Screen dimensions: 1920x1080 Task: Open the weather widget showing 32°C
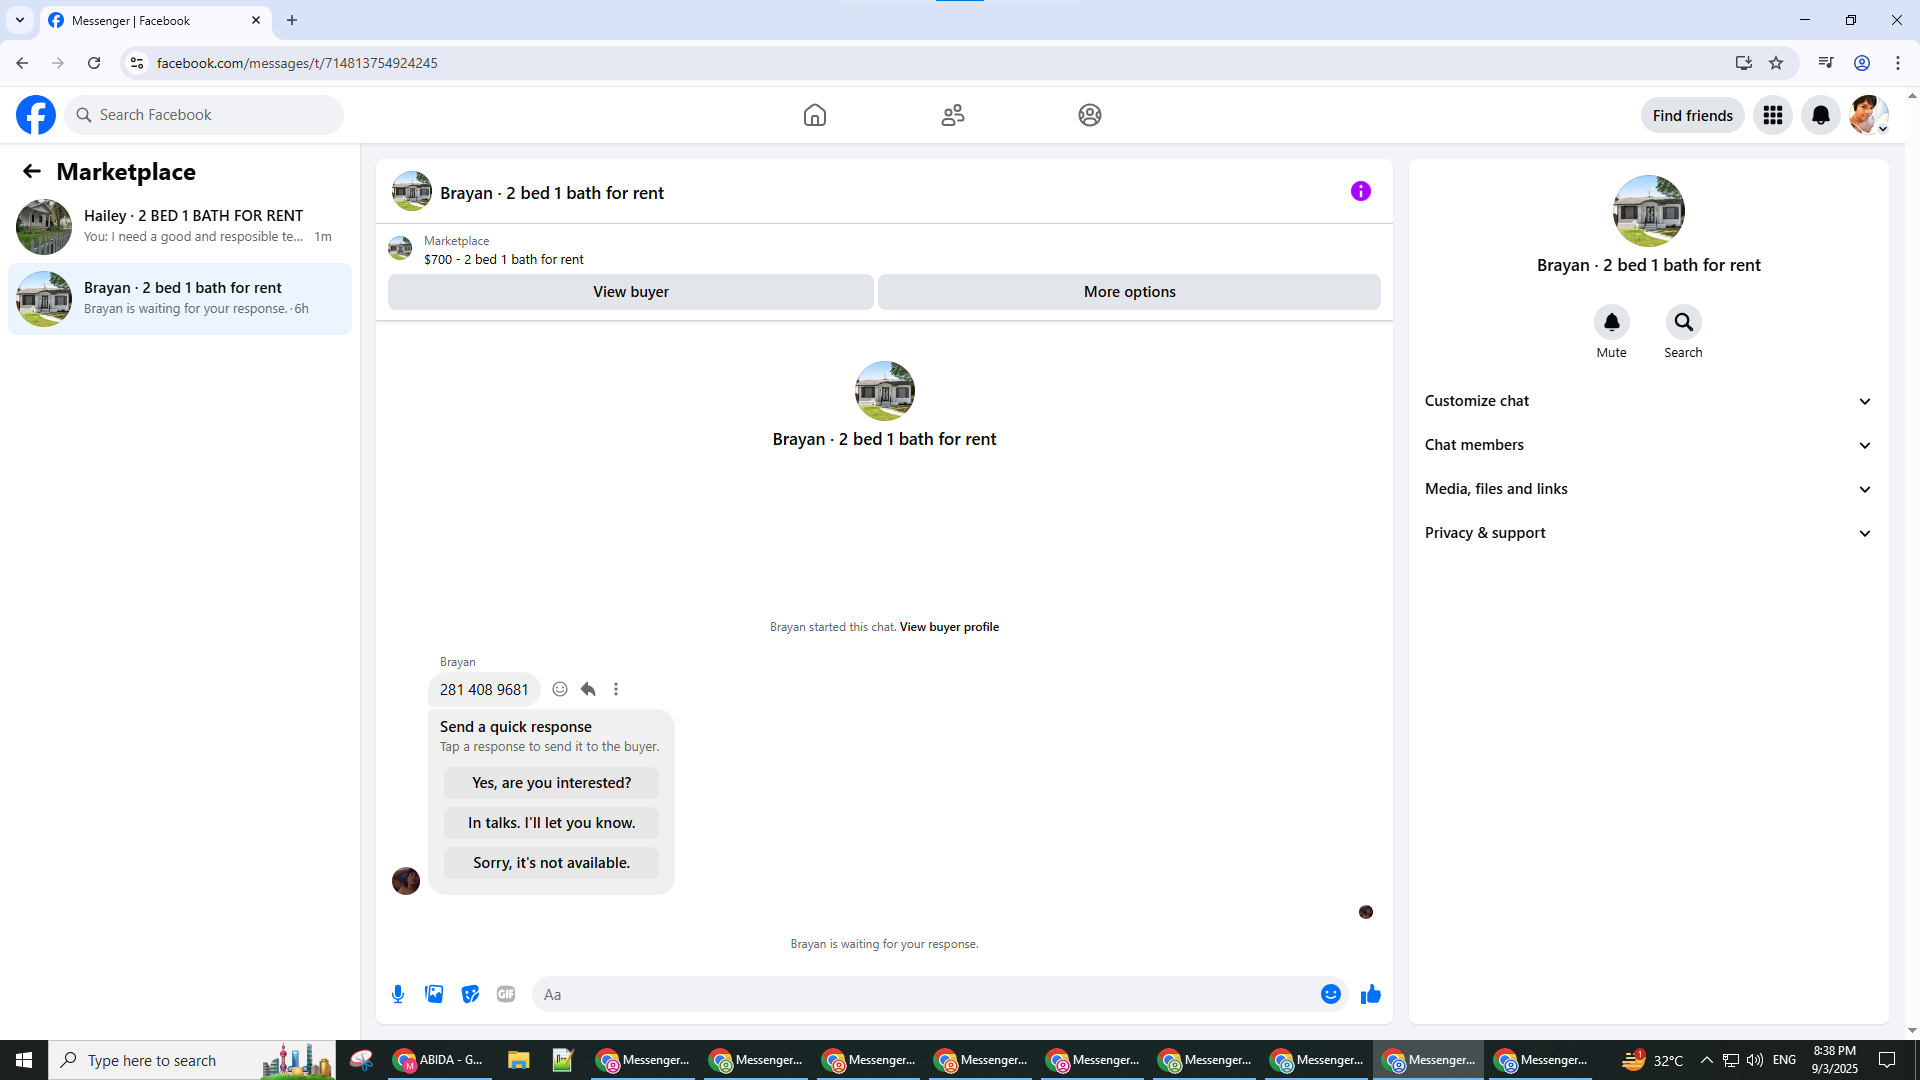click(1652, 1060)
